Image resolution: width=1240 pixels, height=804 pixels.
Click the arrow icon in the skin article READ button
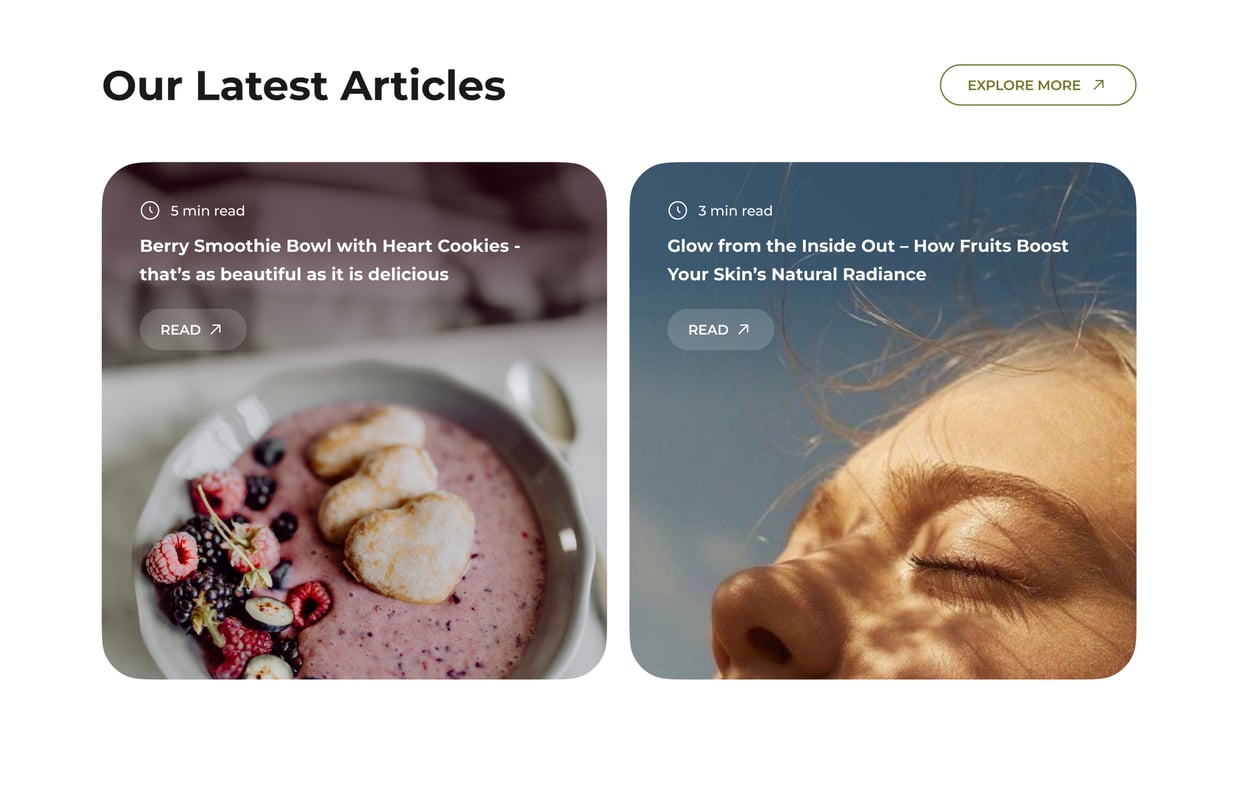click(743, 329)
